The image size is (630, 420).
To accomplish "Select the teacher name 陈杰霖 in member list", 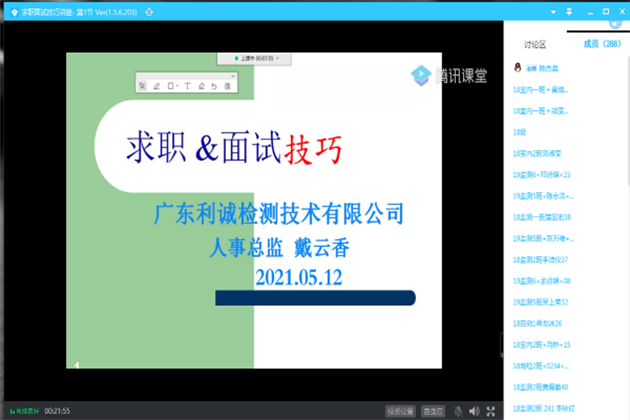I will [x=548, y=68].
